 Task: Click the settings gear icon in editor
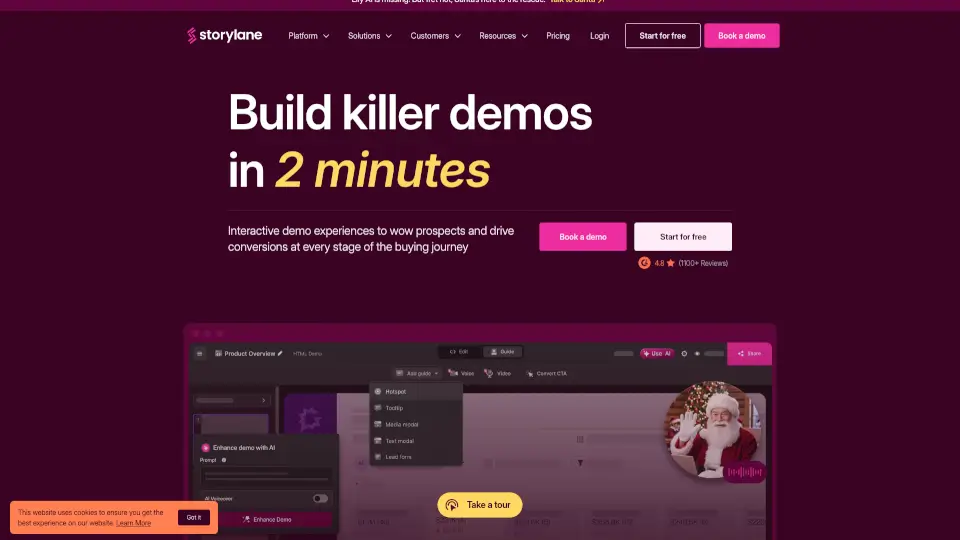point(684,353)
